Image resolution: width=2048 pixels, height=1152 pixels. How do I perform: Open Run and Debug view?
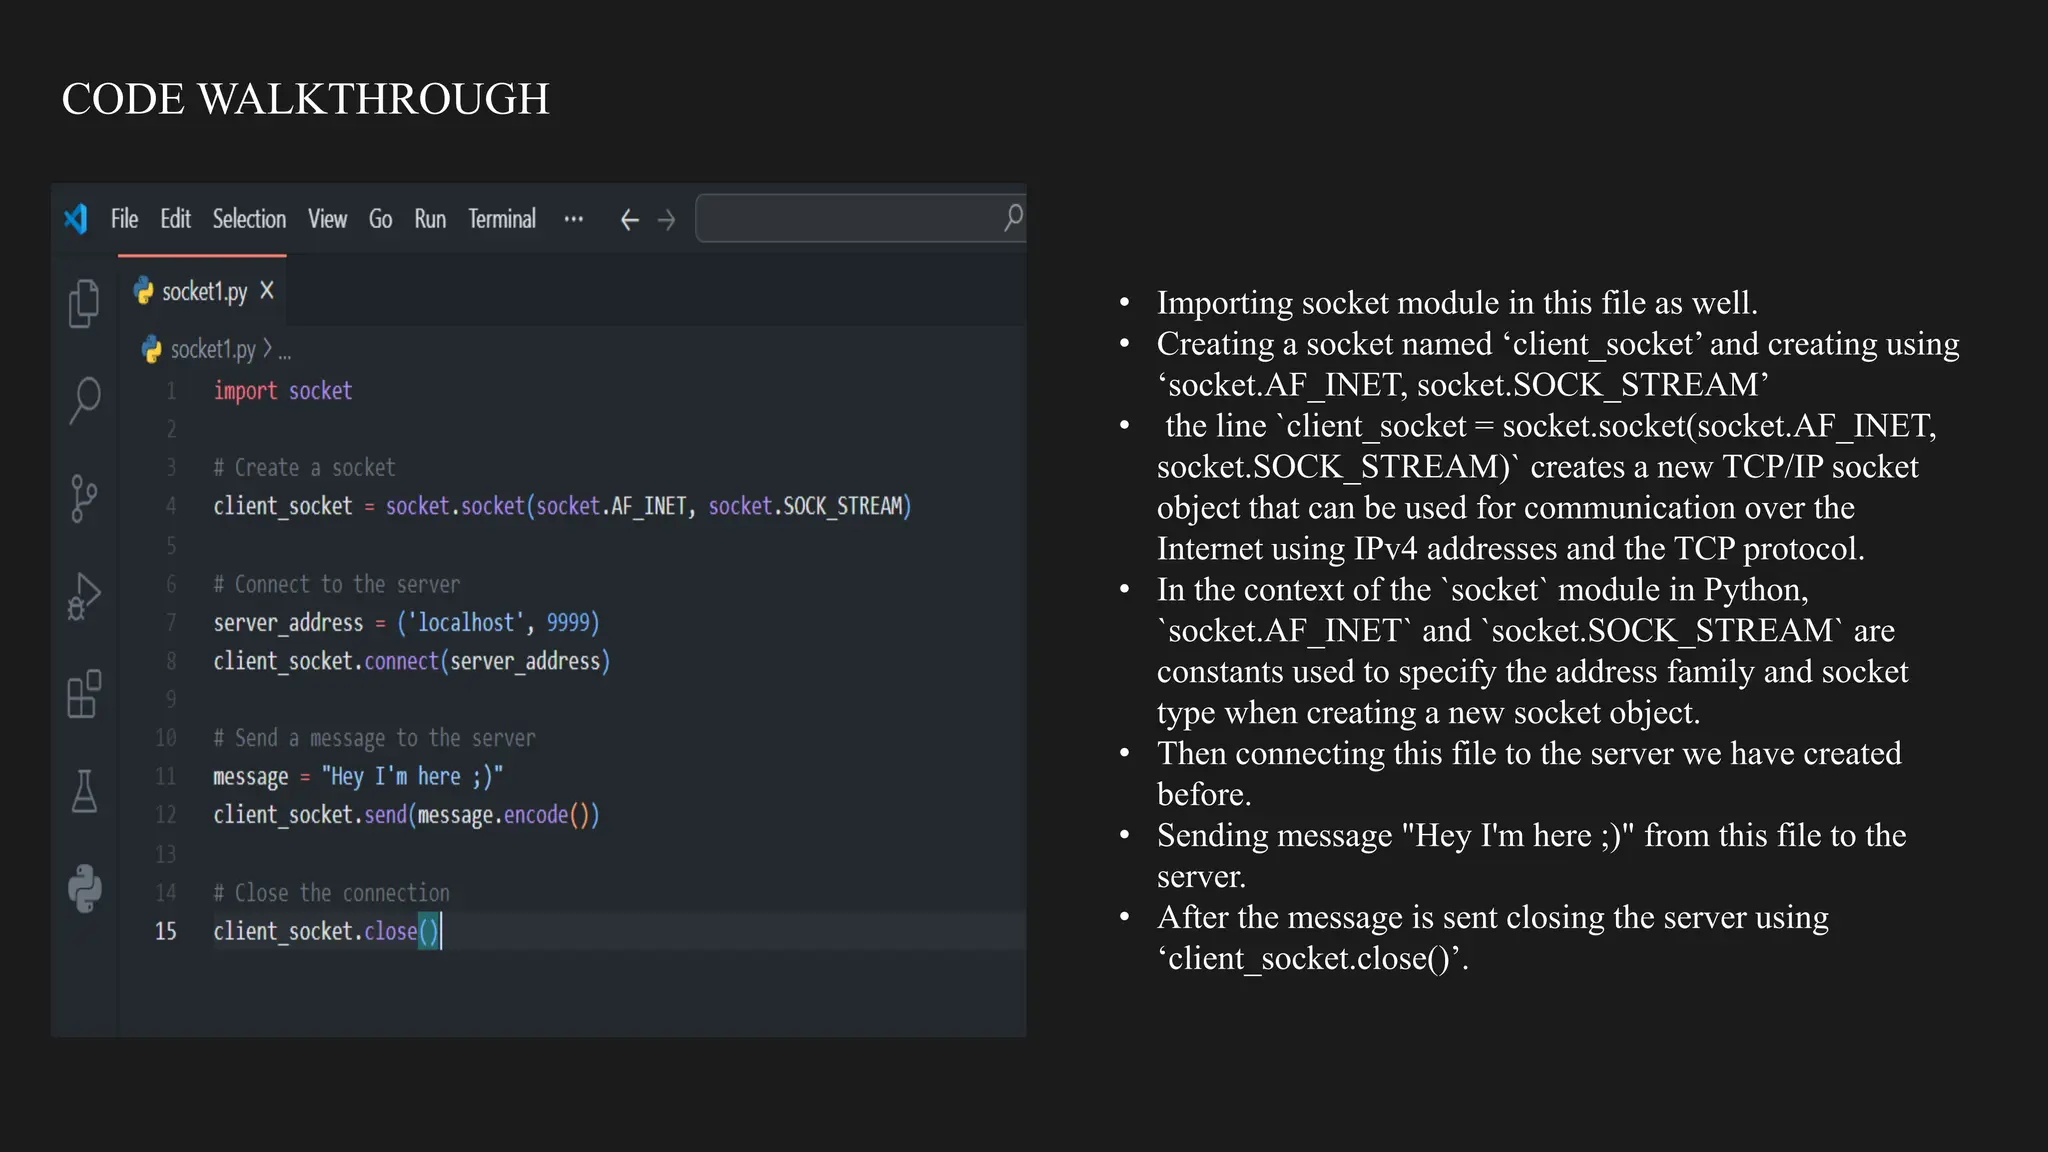point(84,596)
